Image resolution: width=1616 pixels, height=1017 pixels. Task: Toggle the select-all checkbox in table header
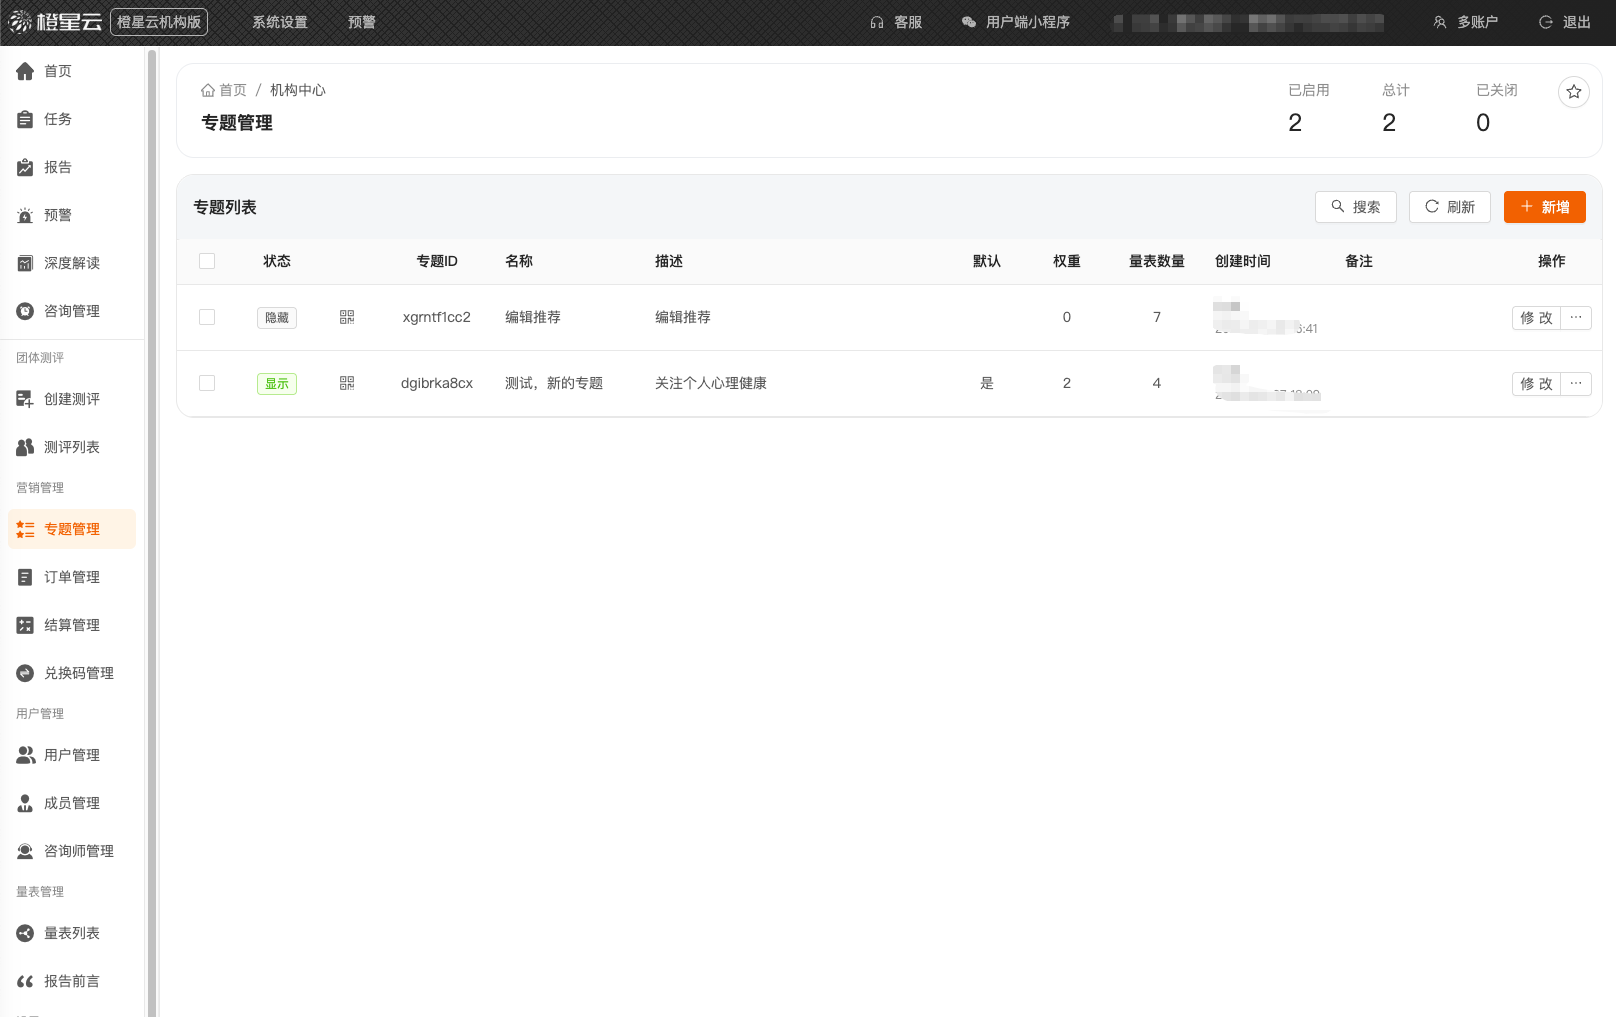coord(207,261)
